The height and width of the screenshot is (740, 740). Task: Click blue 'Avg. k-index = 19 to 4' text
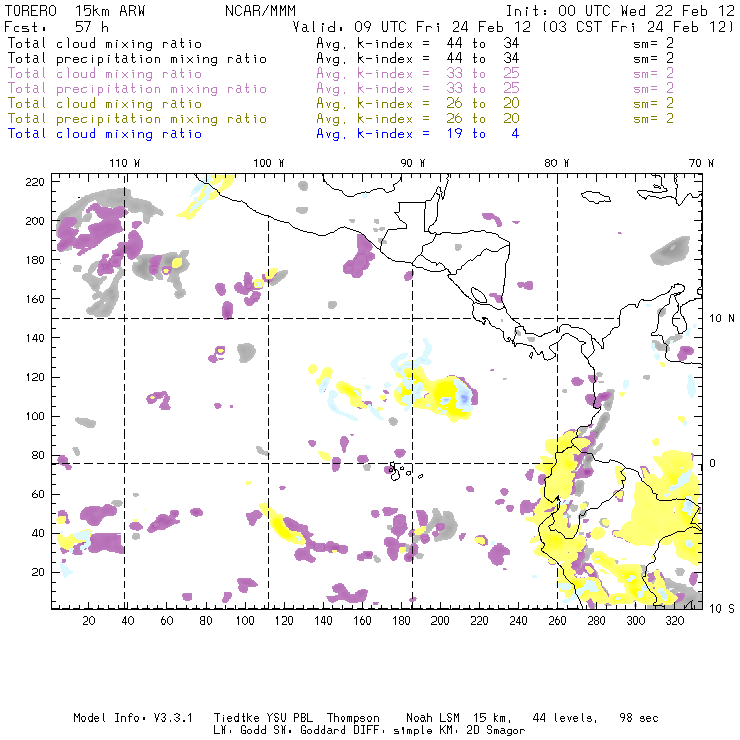click(x=418, y=134)
